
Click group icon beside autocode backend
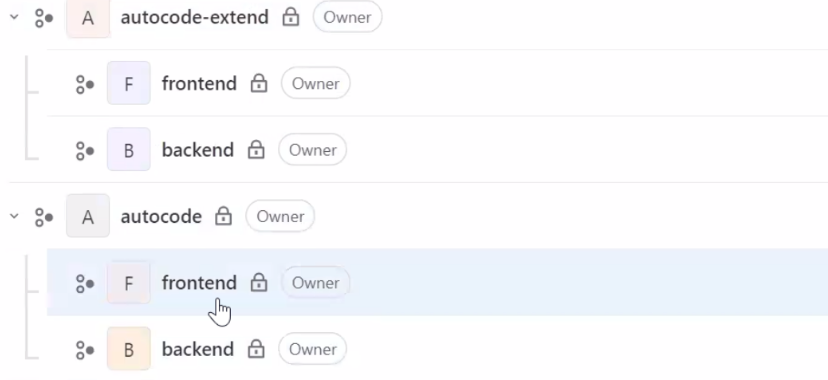[x=84, y=350]
